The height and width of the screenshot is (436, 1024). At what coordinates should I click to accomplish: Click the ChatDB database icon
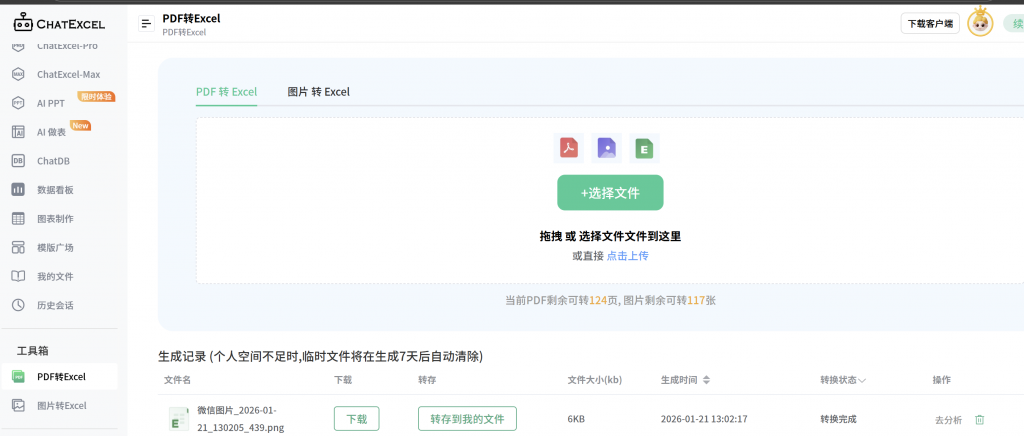pyautogui.click(x=18, y=161)
